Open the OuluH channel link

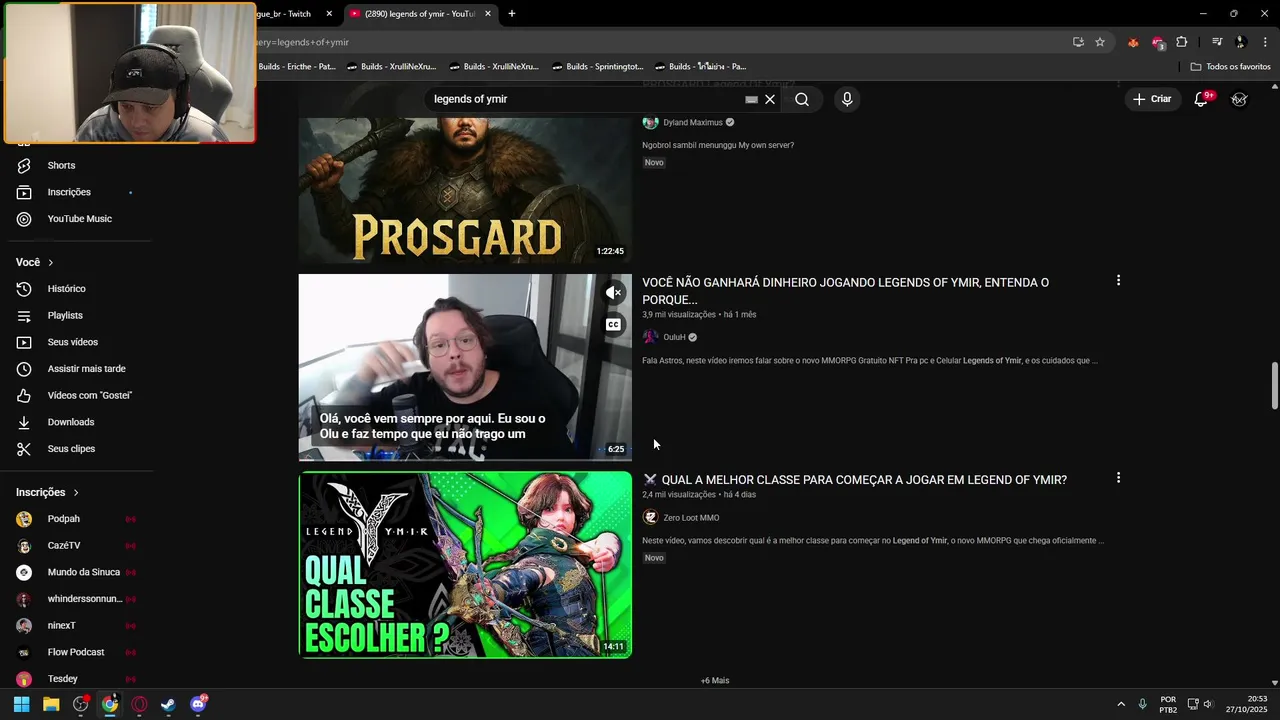pos(675,337)
